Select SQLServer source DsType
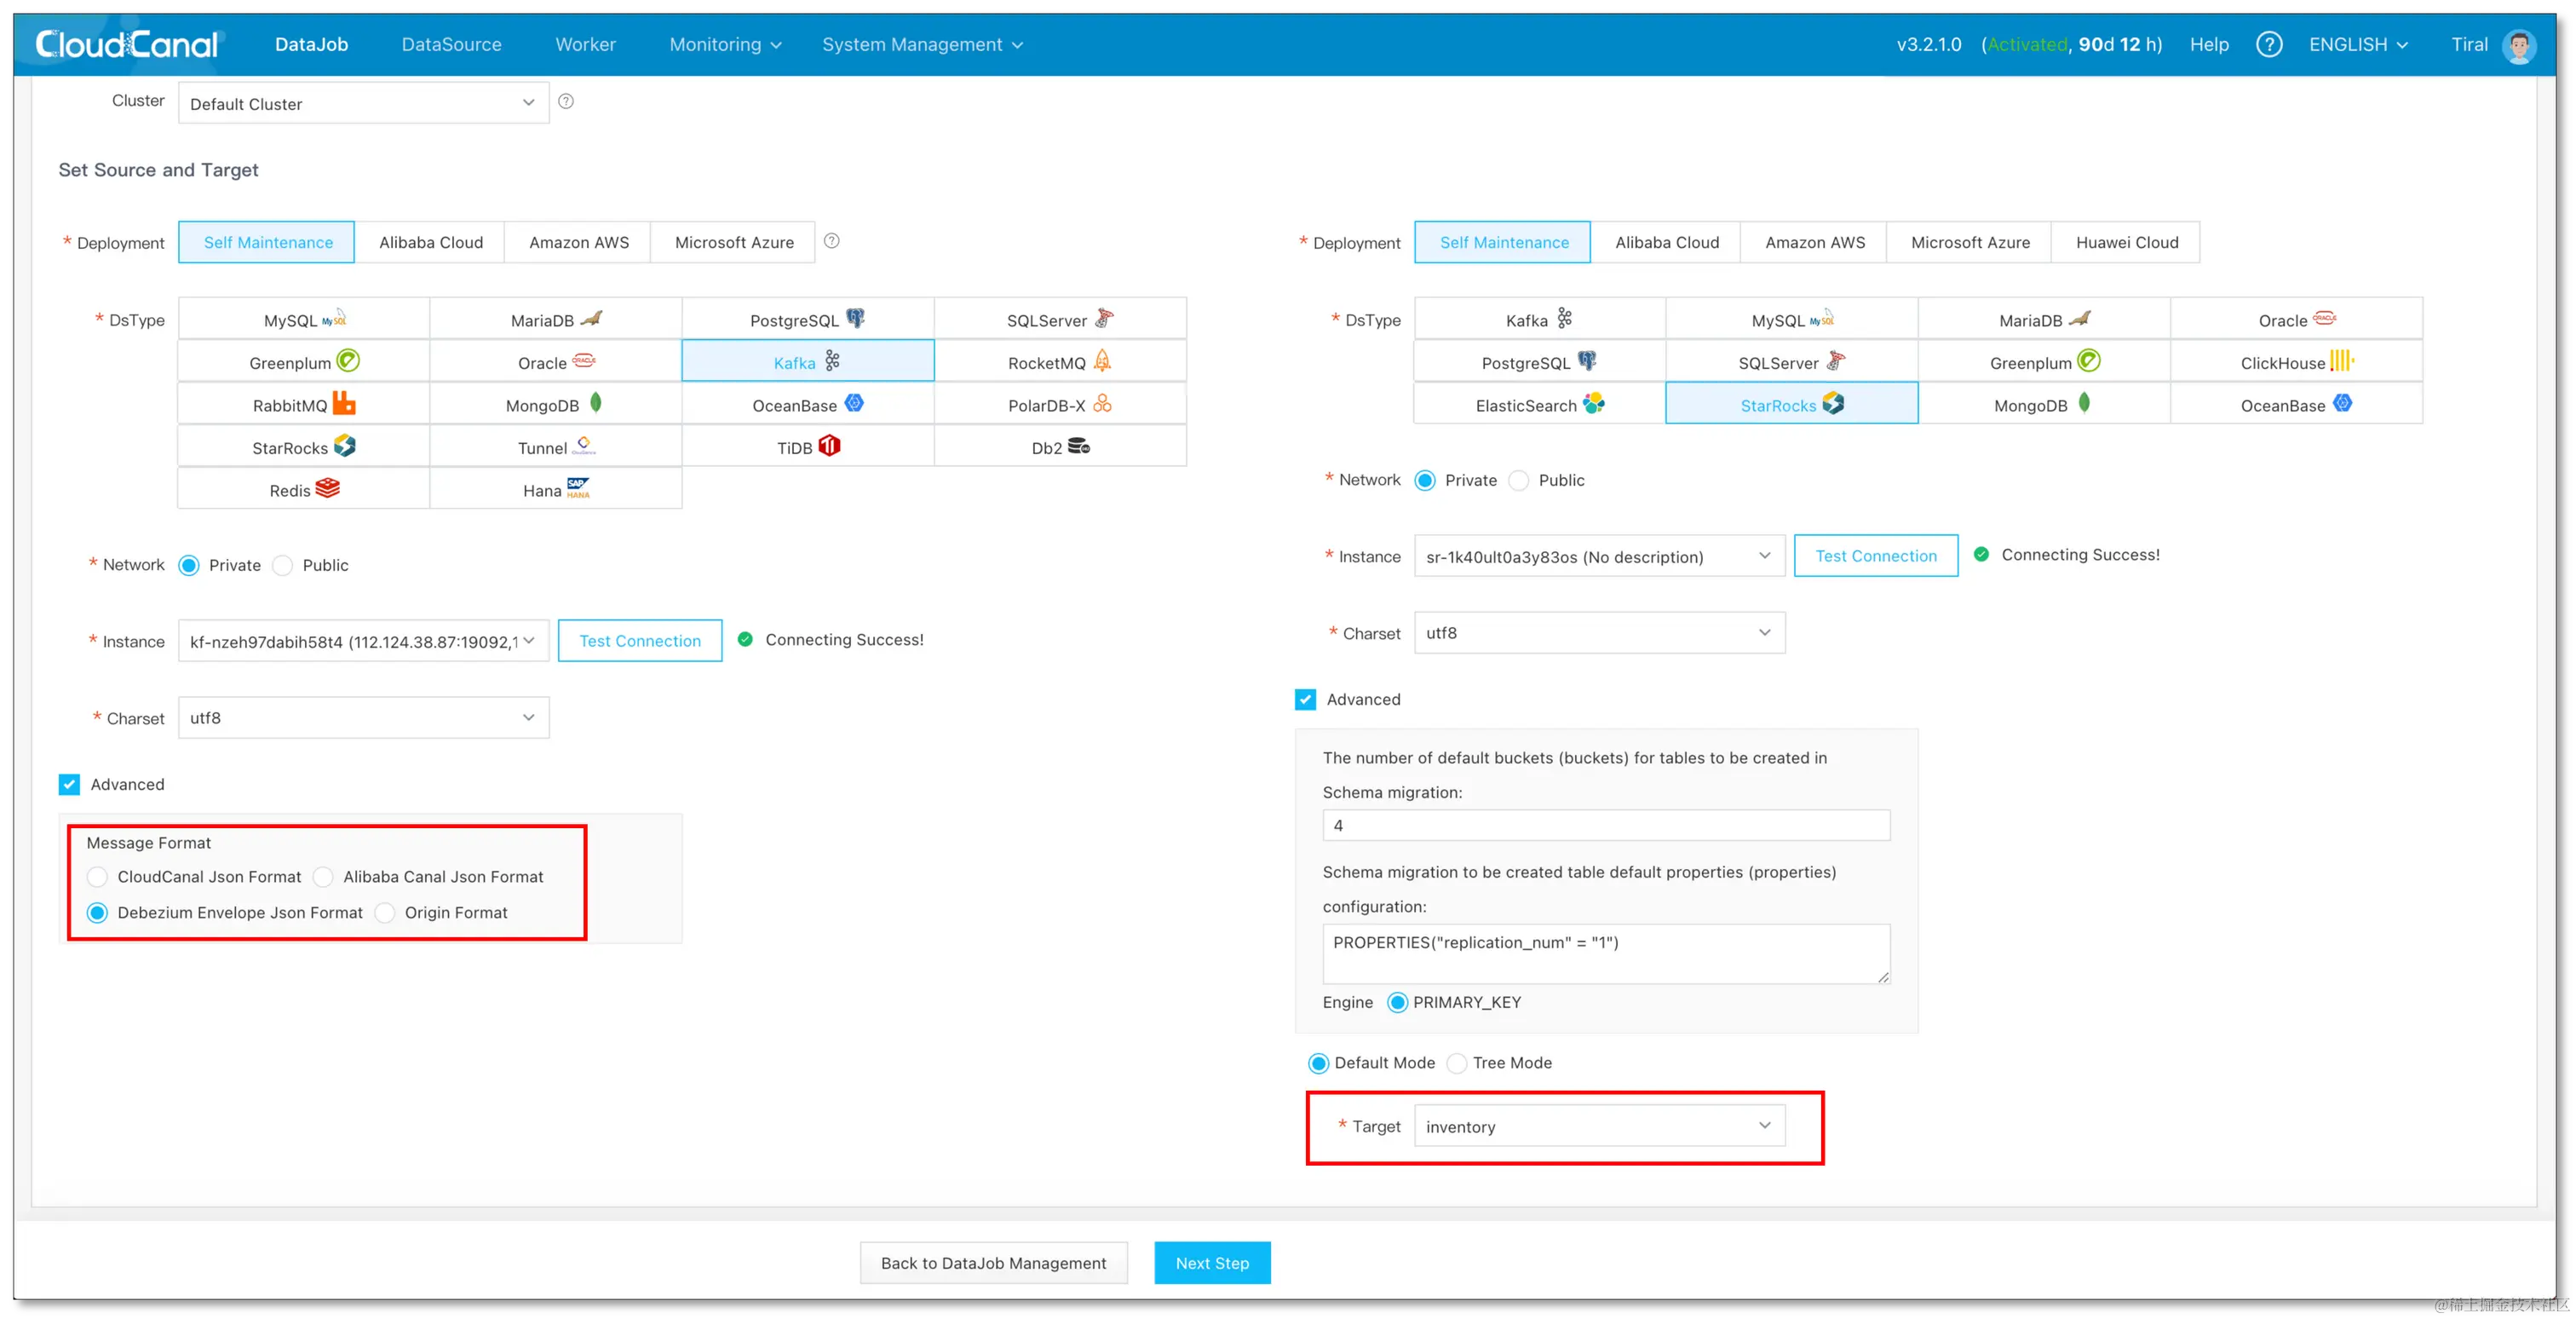The image size is (2576, 1319). click(1060, 319)
